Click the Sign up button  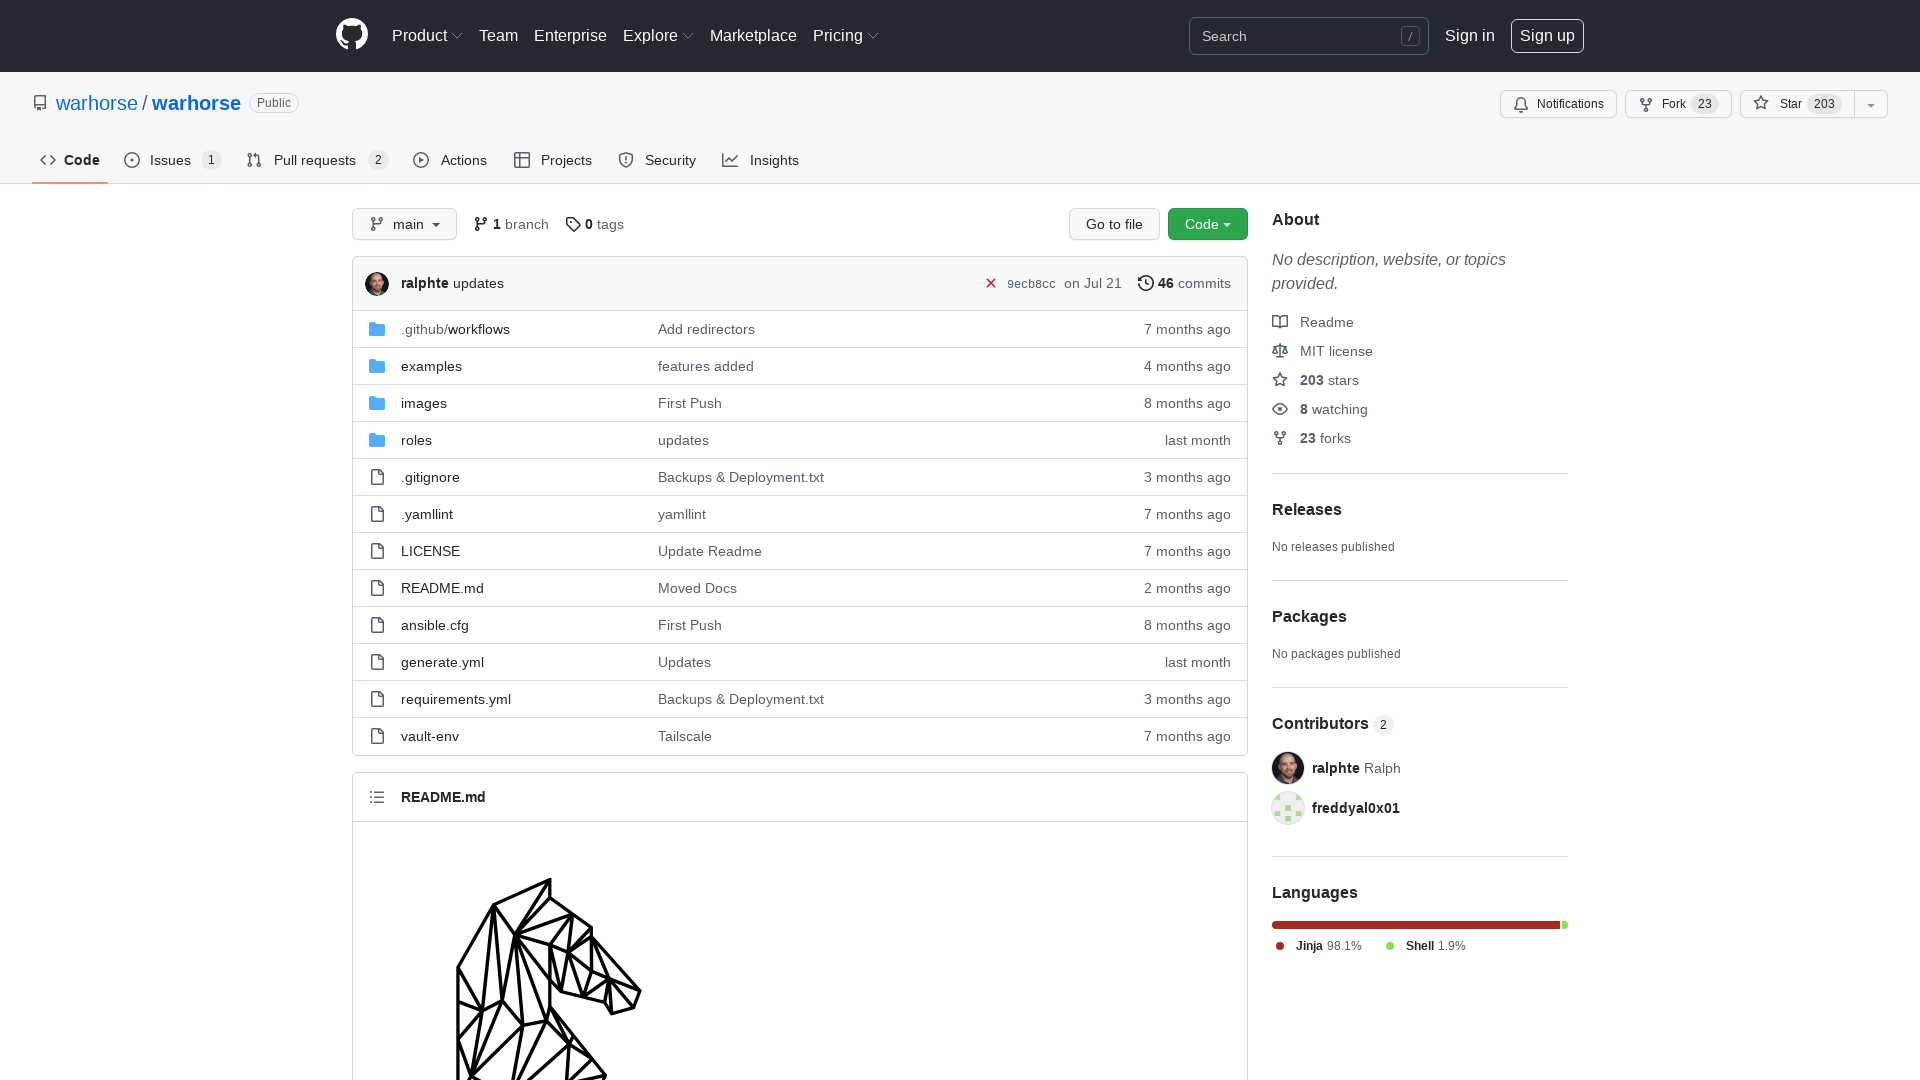[x=1547, y=35]
